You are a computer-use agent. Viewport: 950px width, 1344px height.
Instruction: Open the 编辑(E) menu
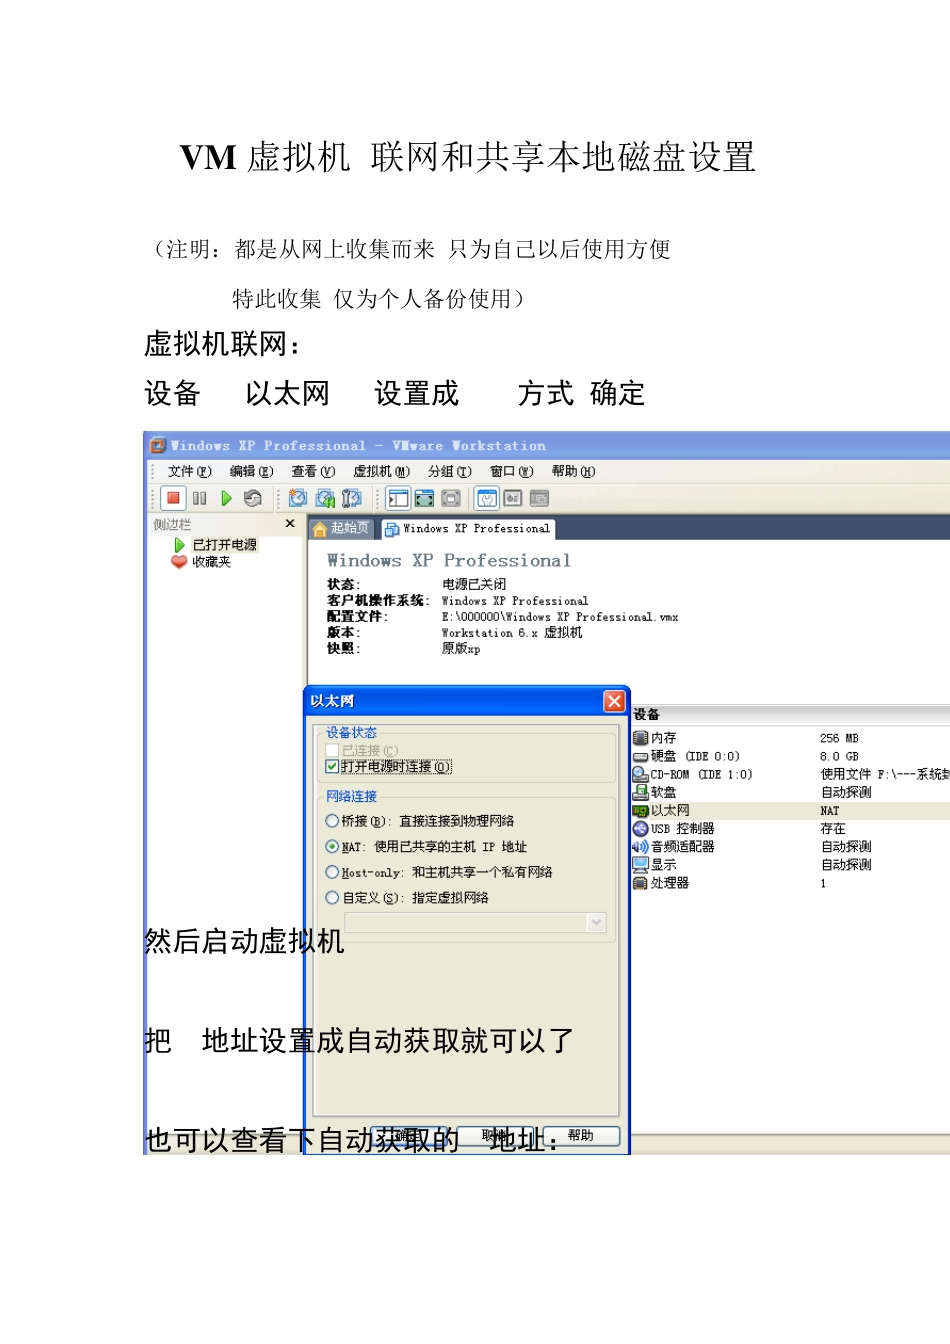click(x=251, y=471)
